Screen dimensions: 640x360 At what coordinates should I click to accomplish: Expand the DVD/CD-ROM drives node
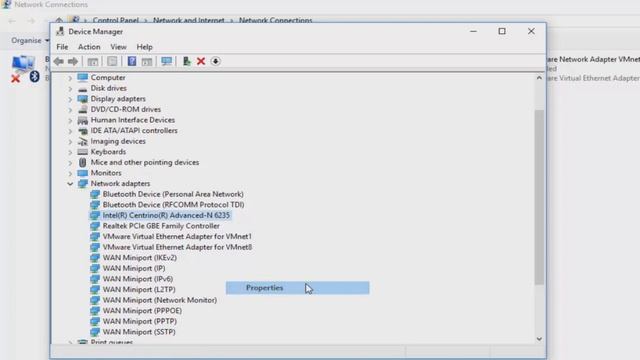(x=70, y=109)
